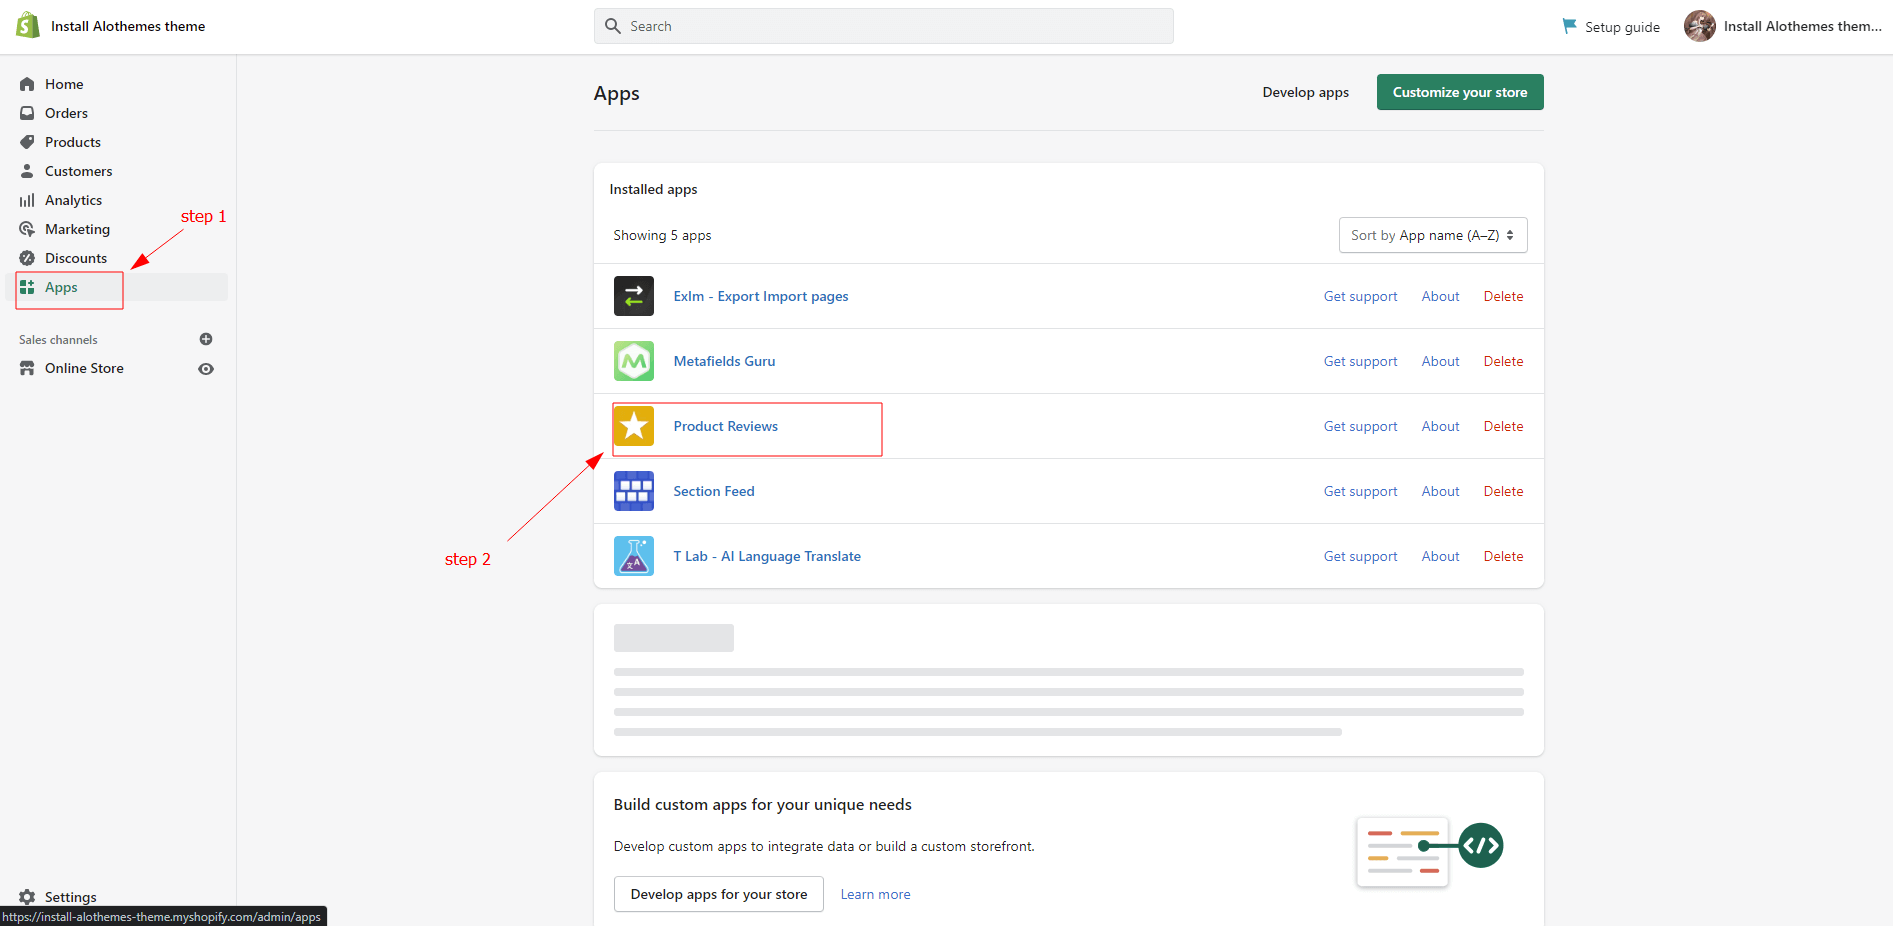Open the Sort by App name dropdown
The image size is (1893, 926).
tap(1432, 235)
